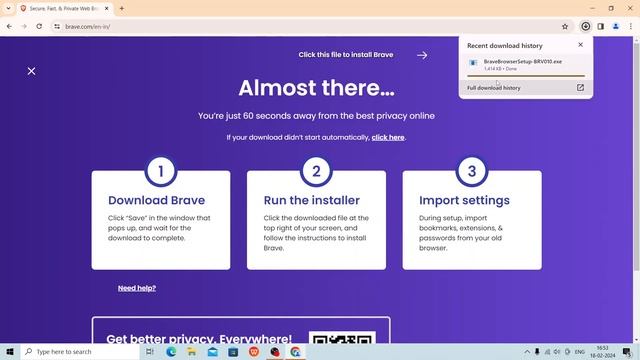
Task: Click the ENG language indicator
Action: (580, 351)
